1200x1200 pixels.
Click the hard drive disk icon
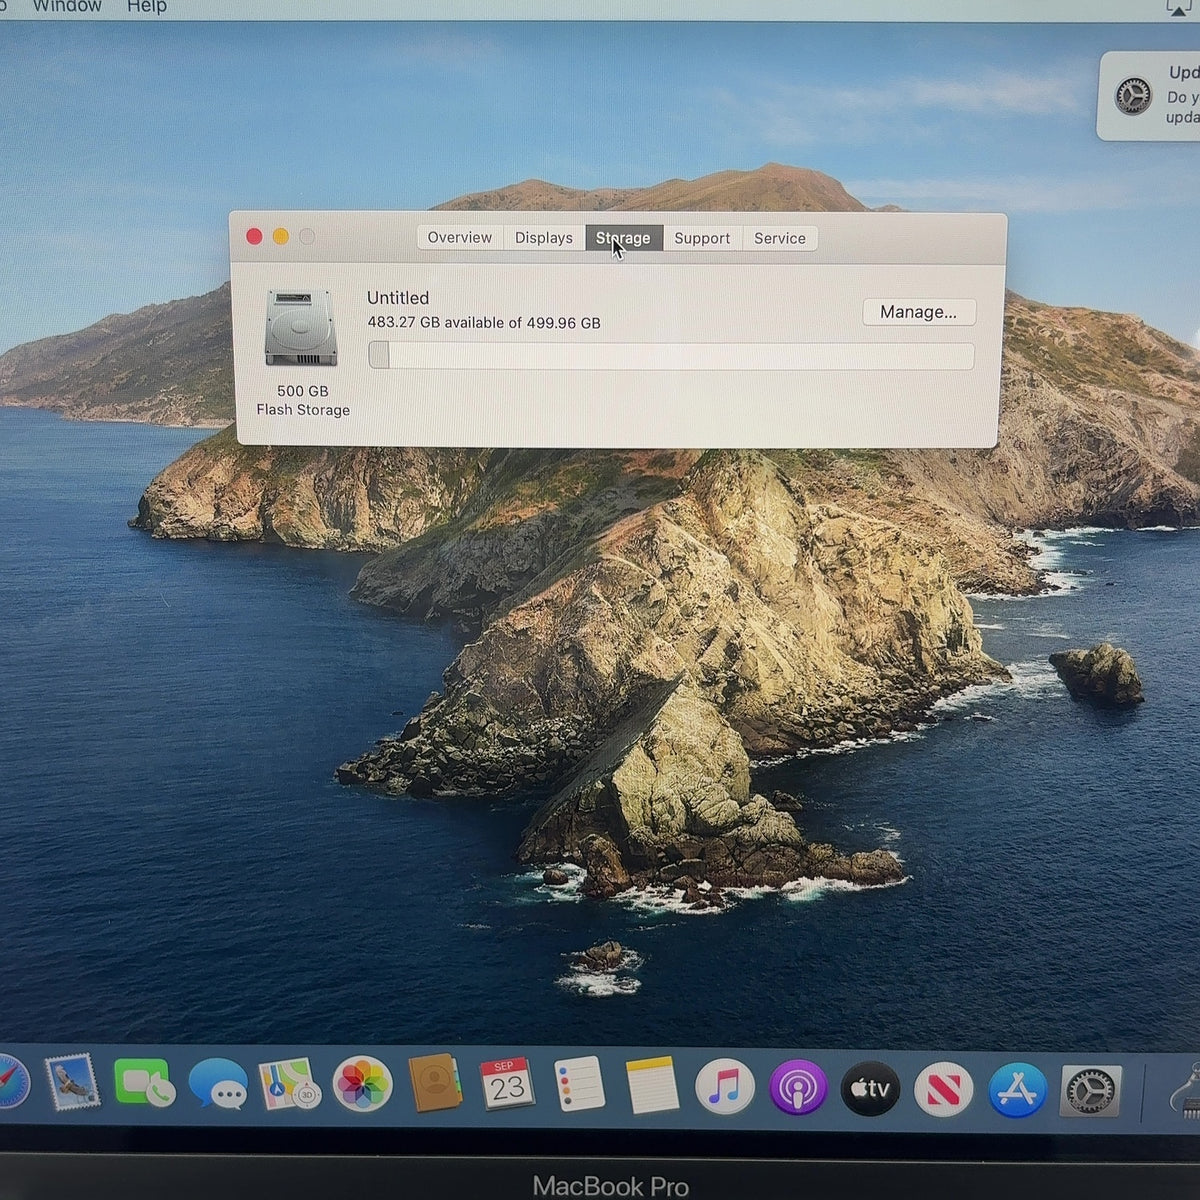(x=301, y=329)
